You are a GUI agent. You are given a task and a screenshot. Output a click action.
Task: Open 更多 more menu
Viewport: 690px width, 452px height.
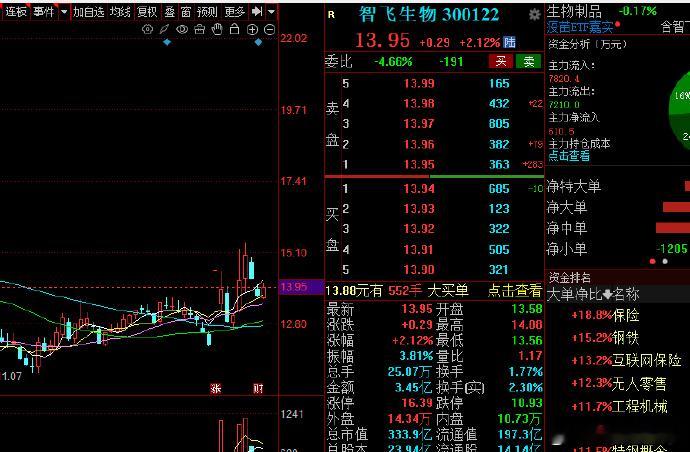(x=235, y=12)
